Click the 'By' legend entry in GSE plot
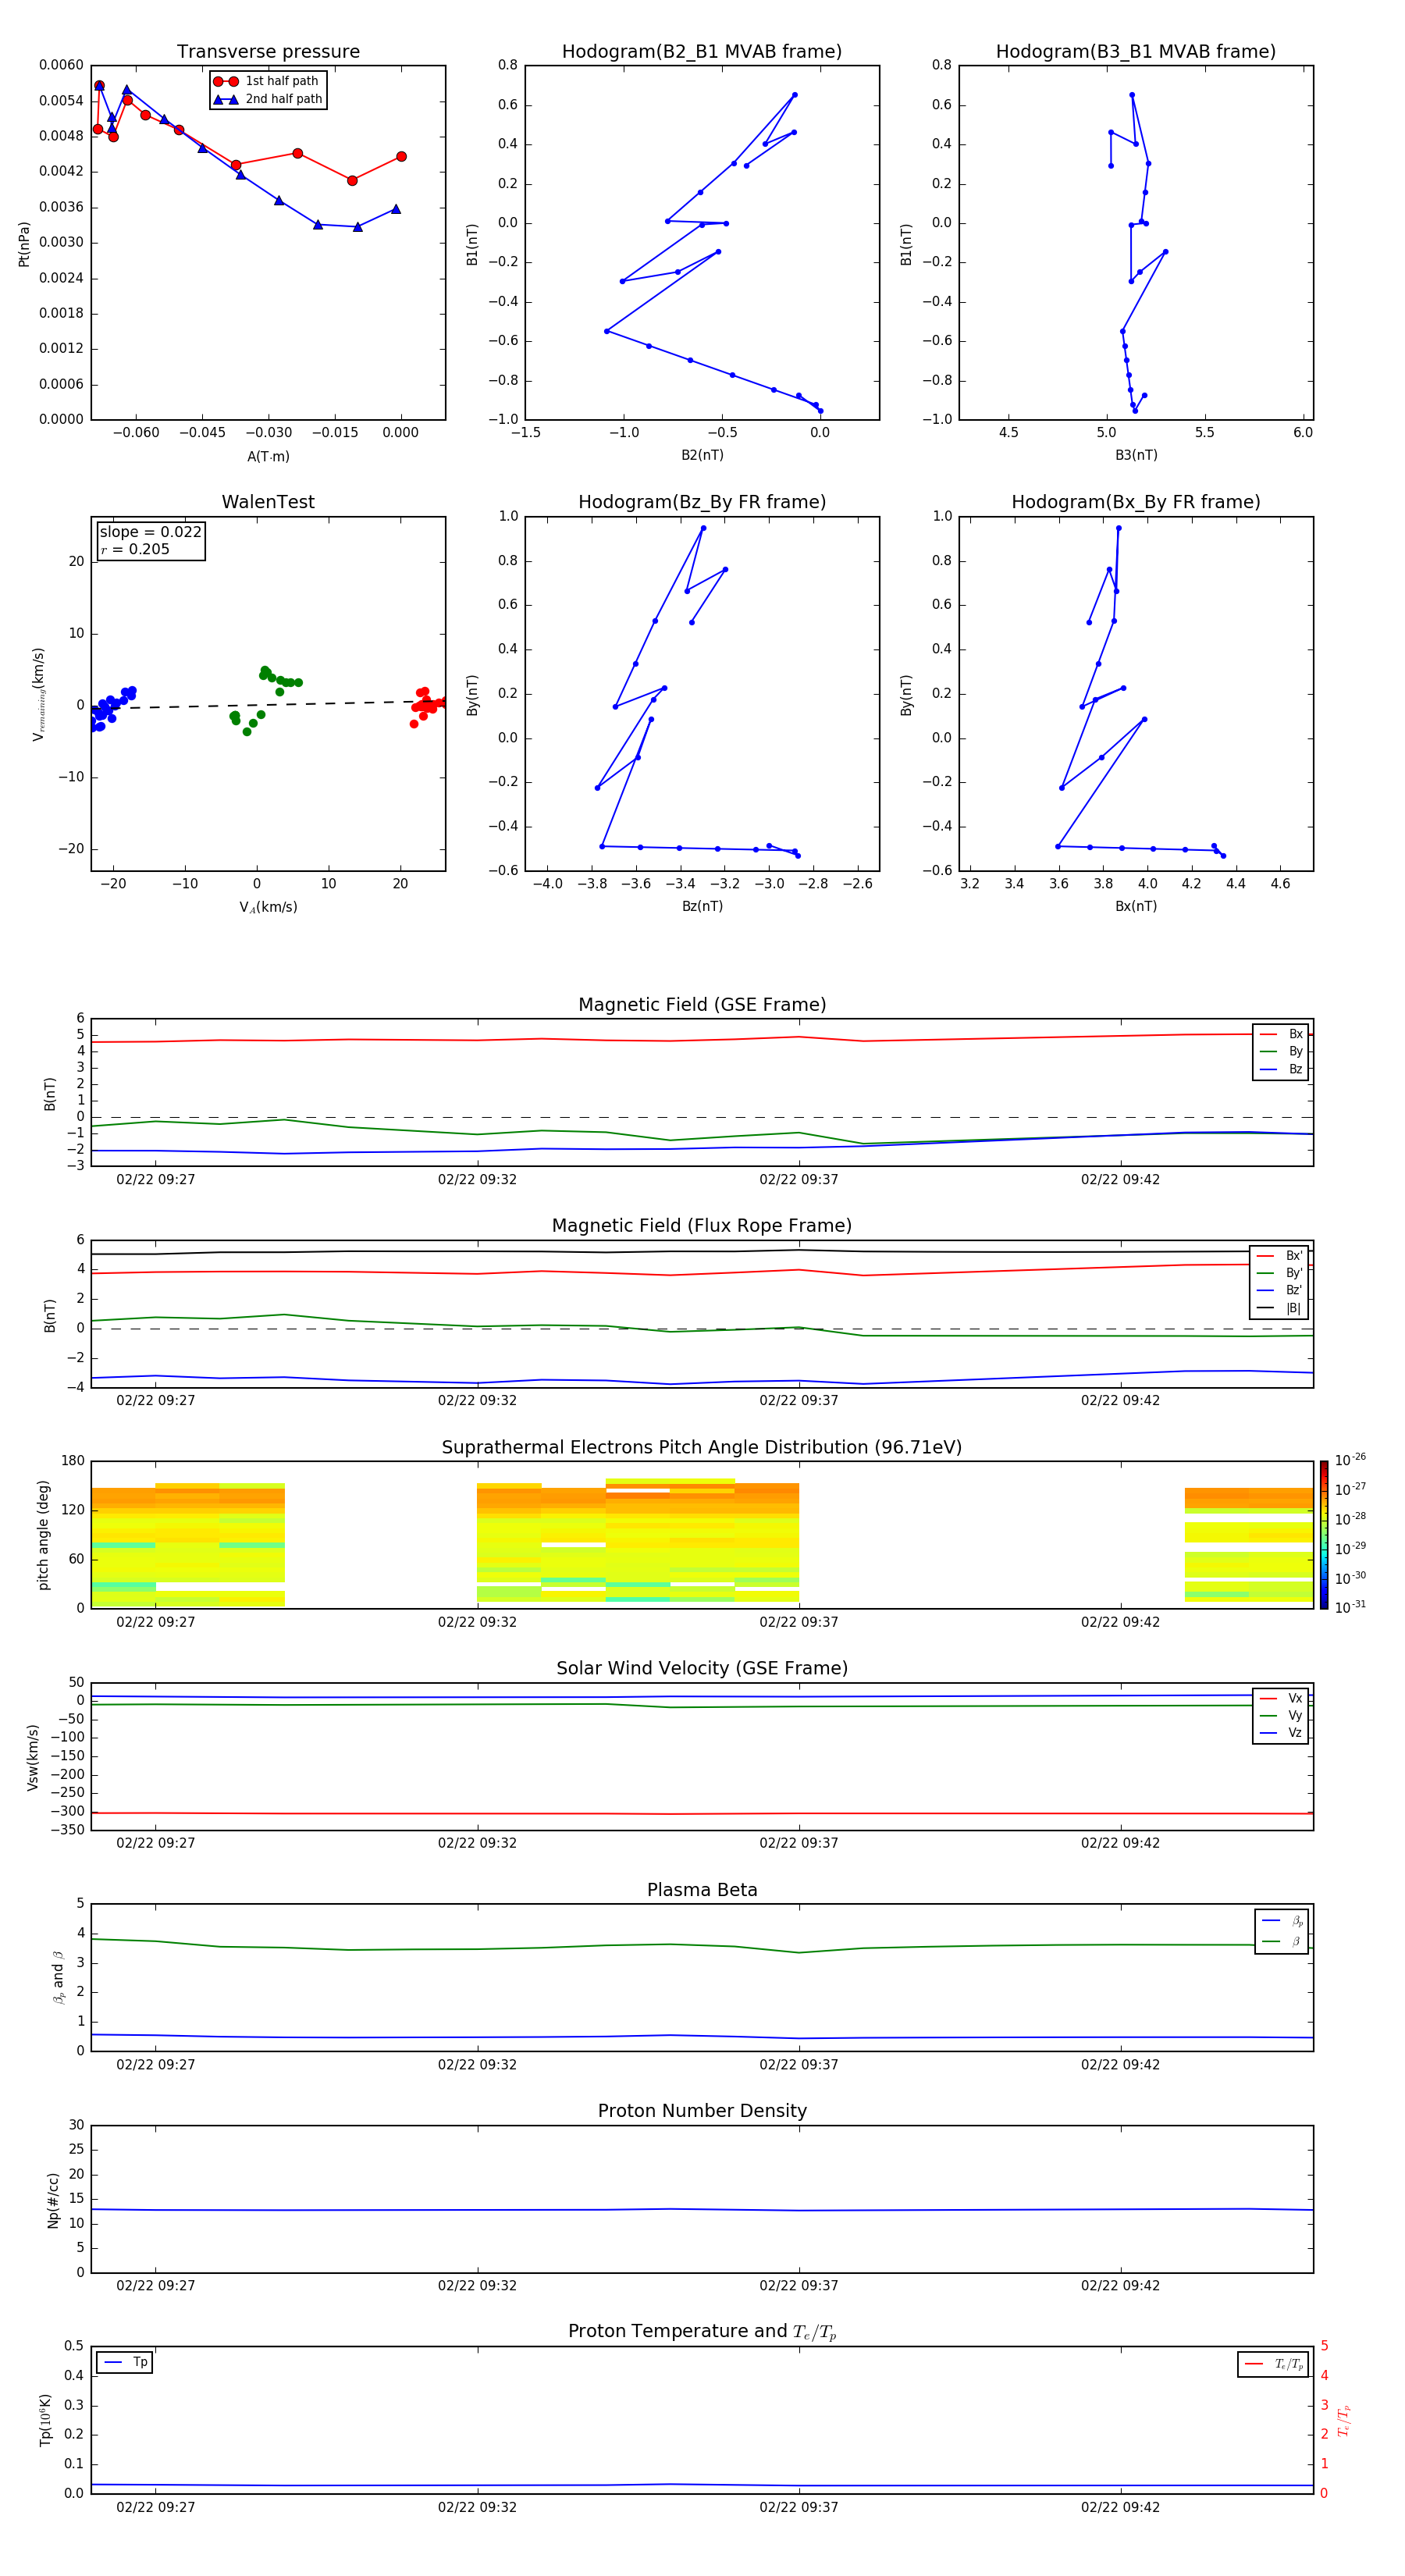Screen dimensions: 1405x2576 1281,1052
